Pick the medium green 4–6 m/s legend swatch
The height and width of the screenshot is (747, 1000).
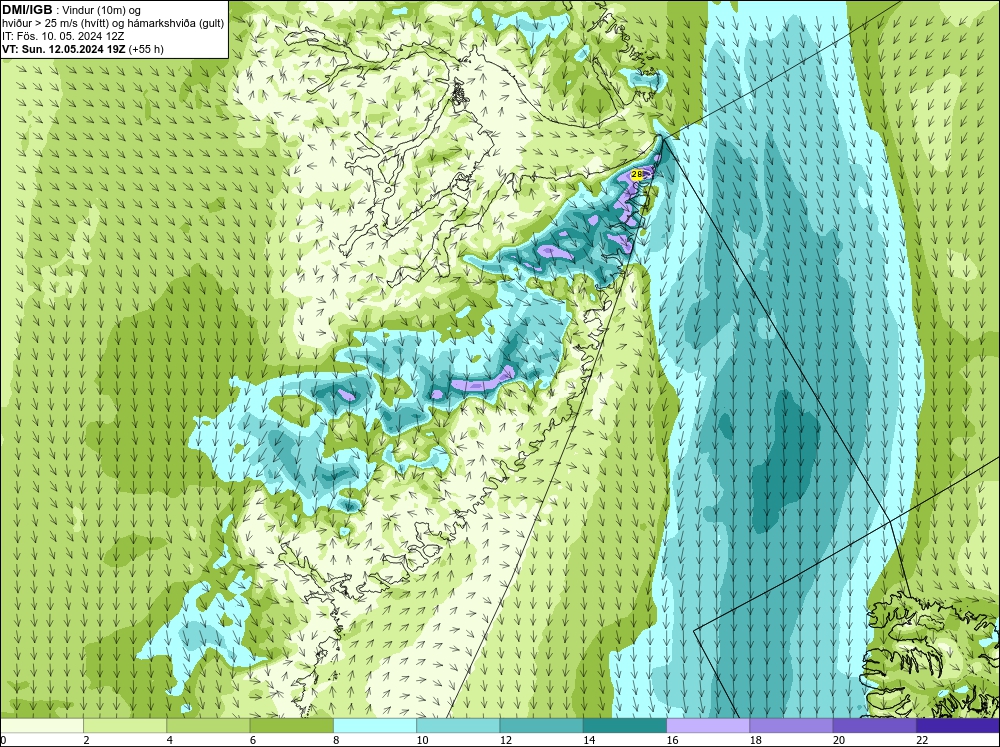tap(208, 725)
